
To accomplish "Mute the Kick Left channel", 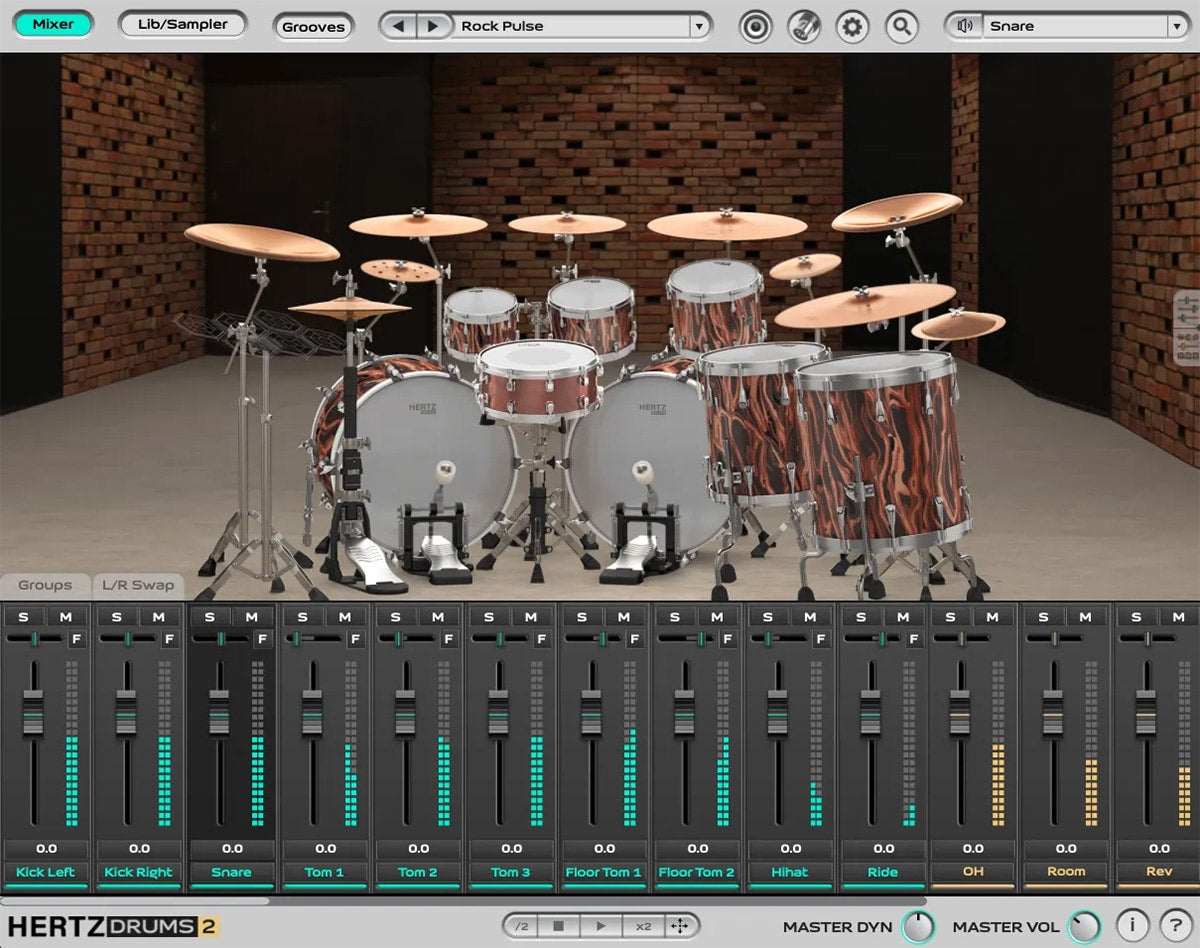I will [x=65, y=617].
